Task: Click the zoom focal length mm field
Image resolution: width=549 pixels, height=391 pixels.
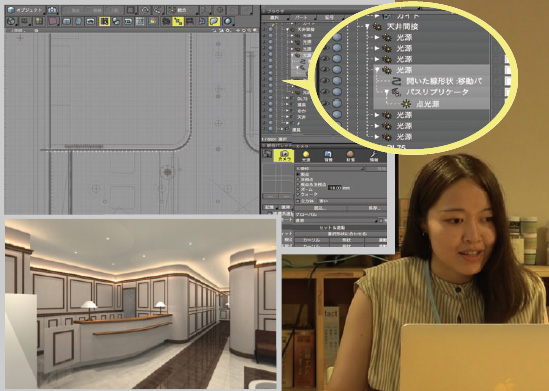Action: (x=335, y=188)
